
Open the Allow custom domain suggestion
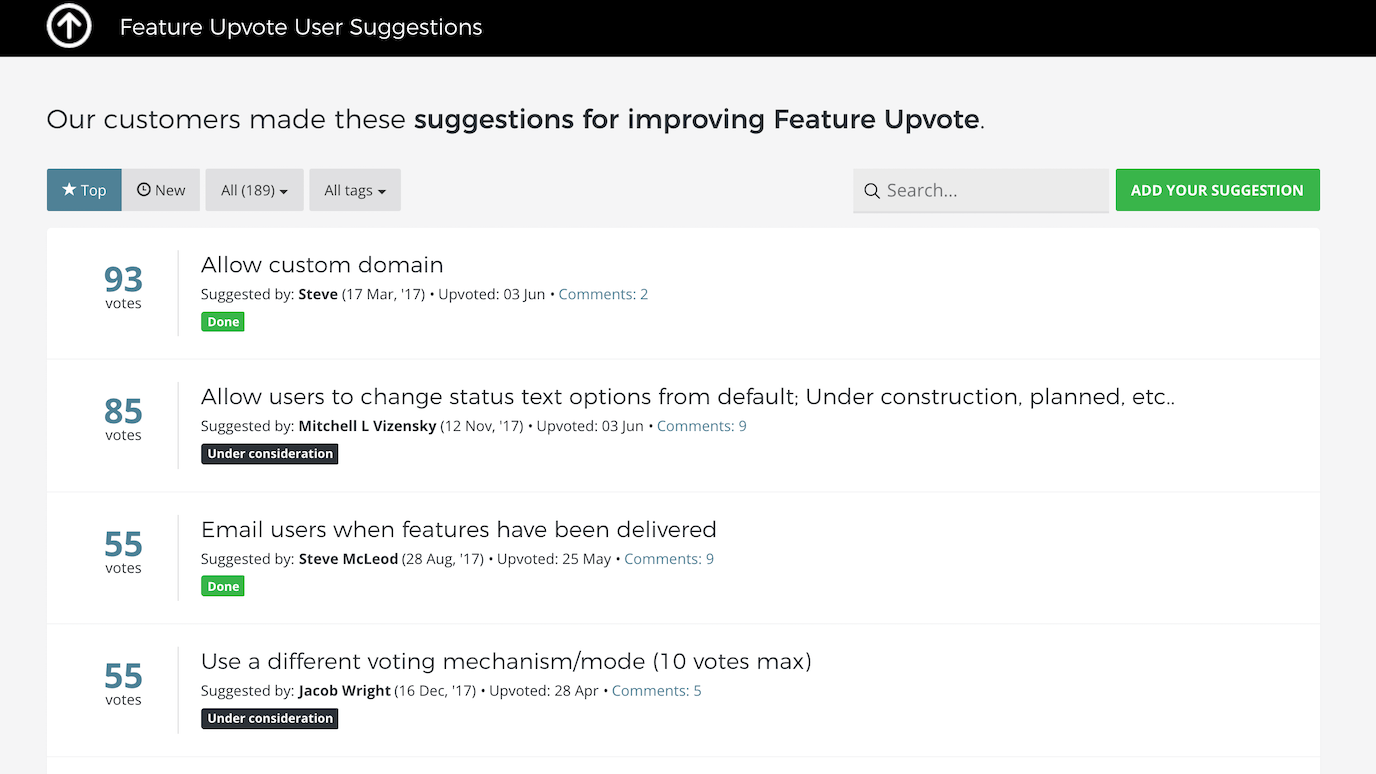[x=322, y=265]
